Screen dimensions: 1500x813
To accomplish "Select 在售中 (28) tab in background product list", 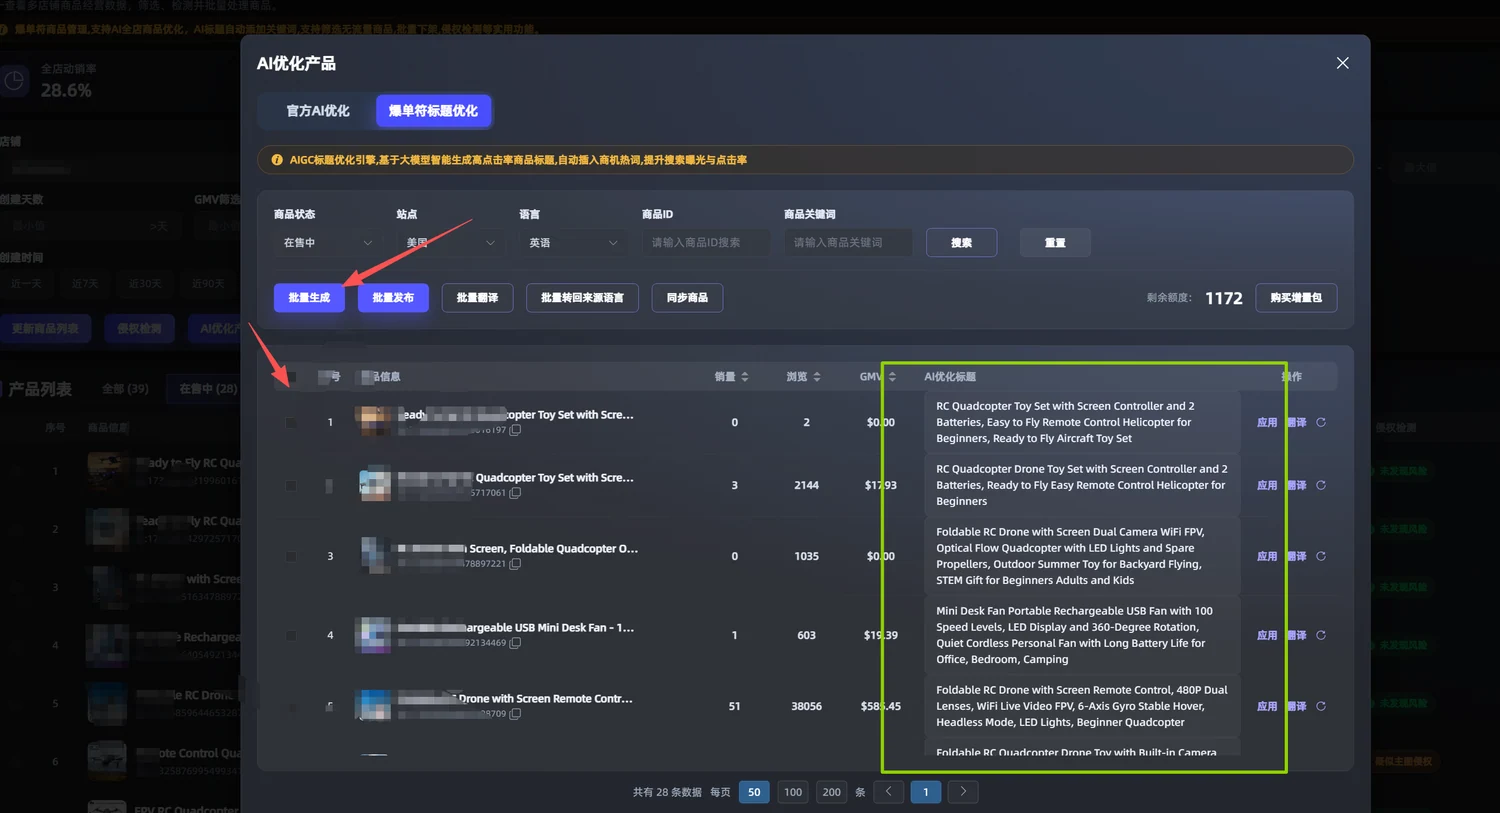I will click(x=208, y=388).
